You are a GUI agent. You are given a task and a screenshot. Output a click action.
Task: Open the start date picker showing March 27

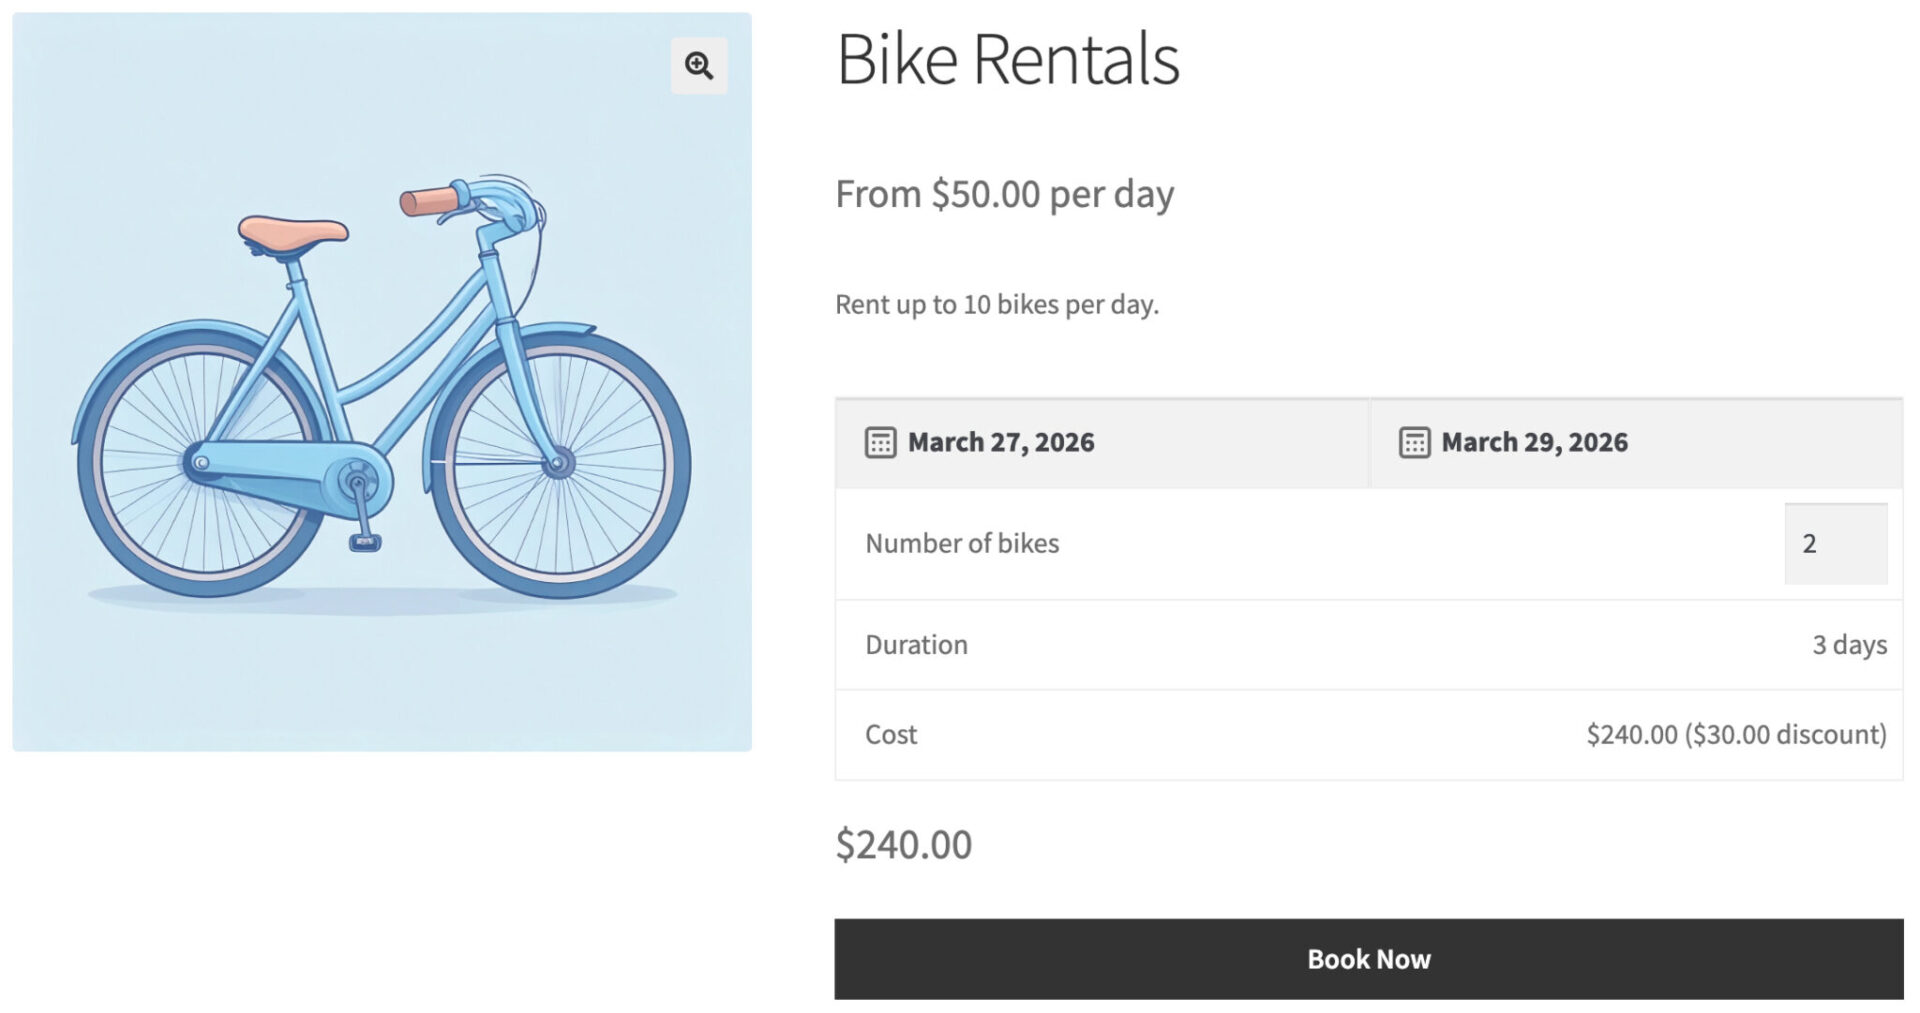[x=1000, y=441]
